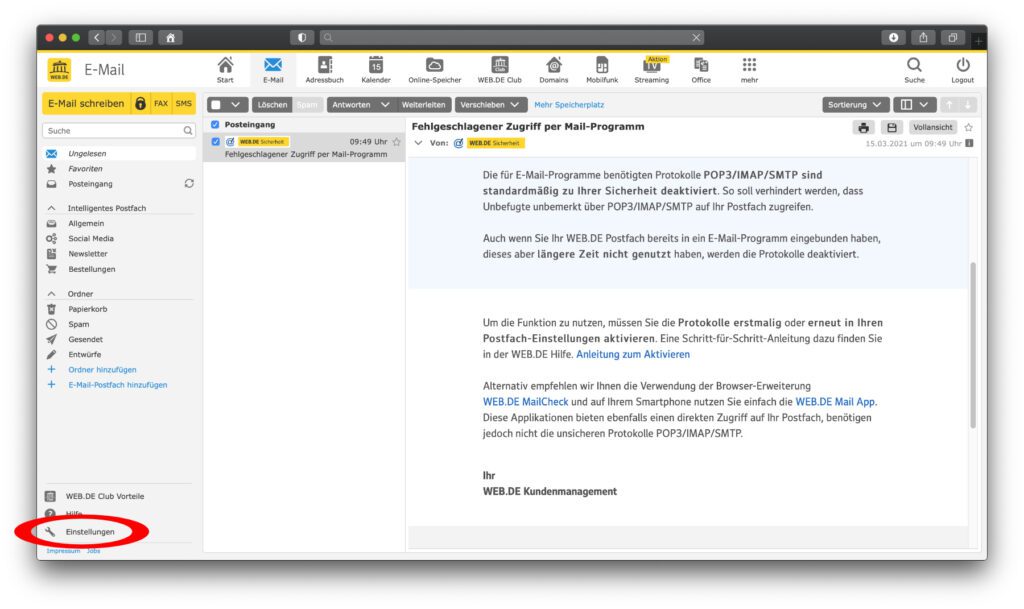This screenshot has height=609, width=1024.
Task: Click browser share icon
Action: point(923,38)
